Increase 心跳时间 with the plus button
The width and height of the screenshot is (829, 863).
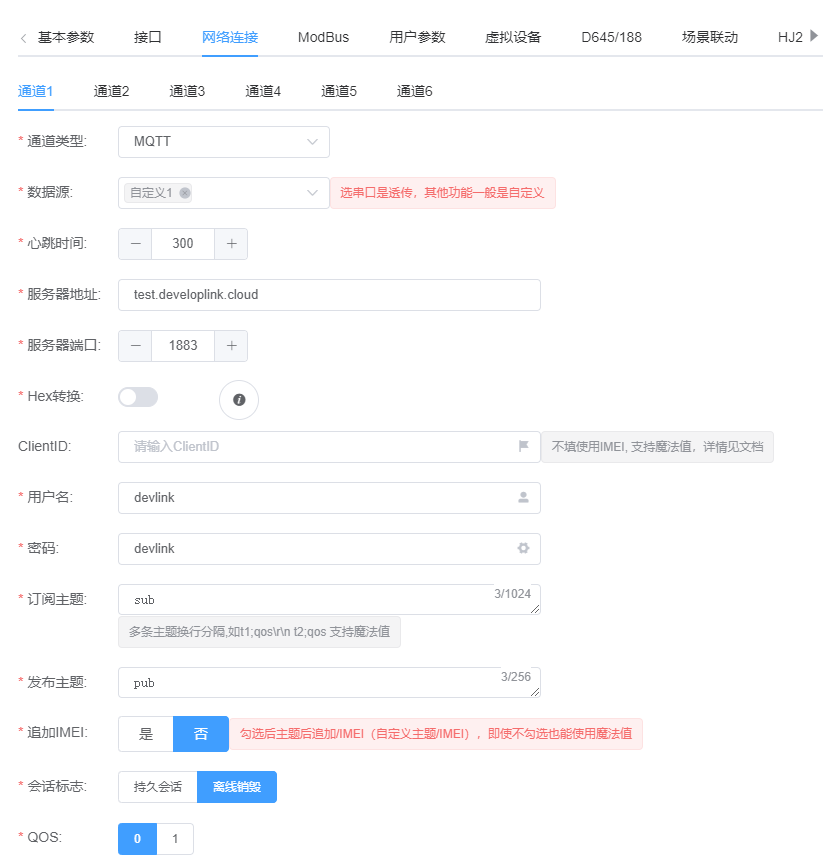[x=231, y=243]
